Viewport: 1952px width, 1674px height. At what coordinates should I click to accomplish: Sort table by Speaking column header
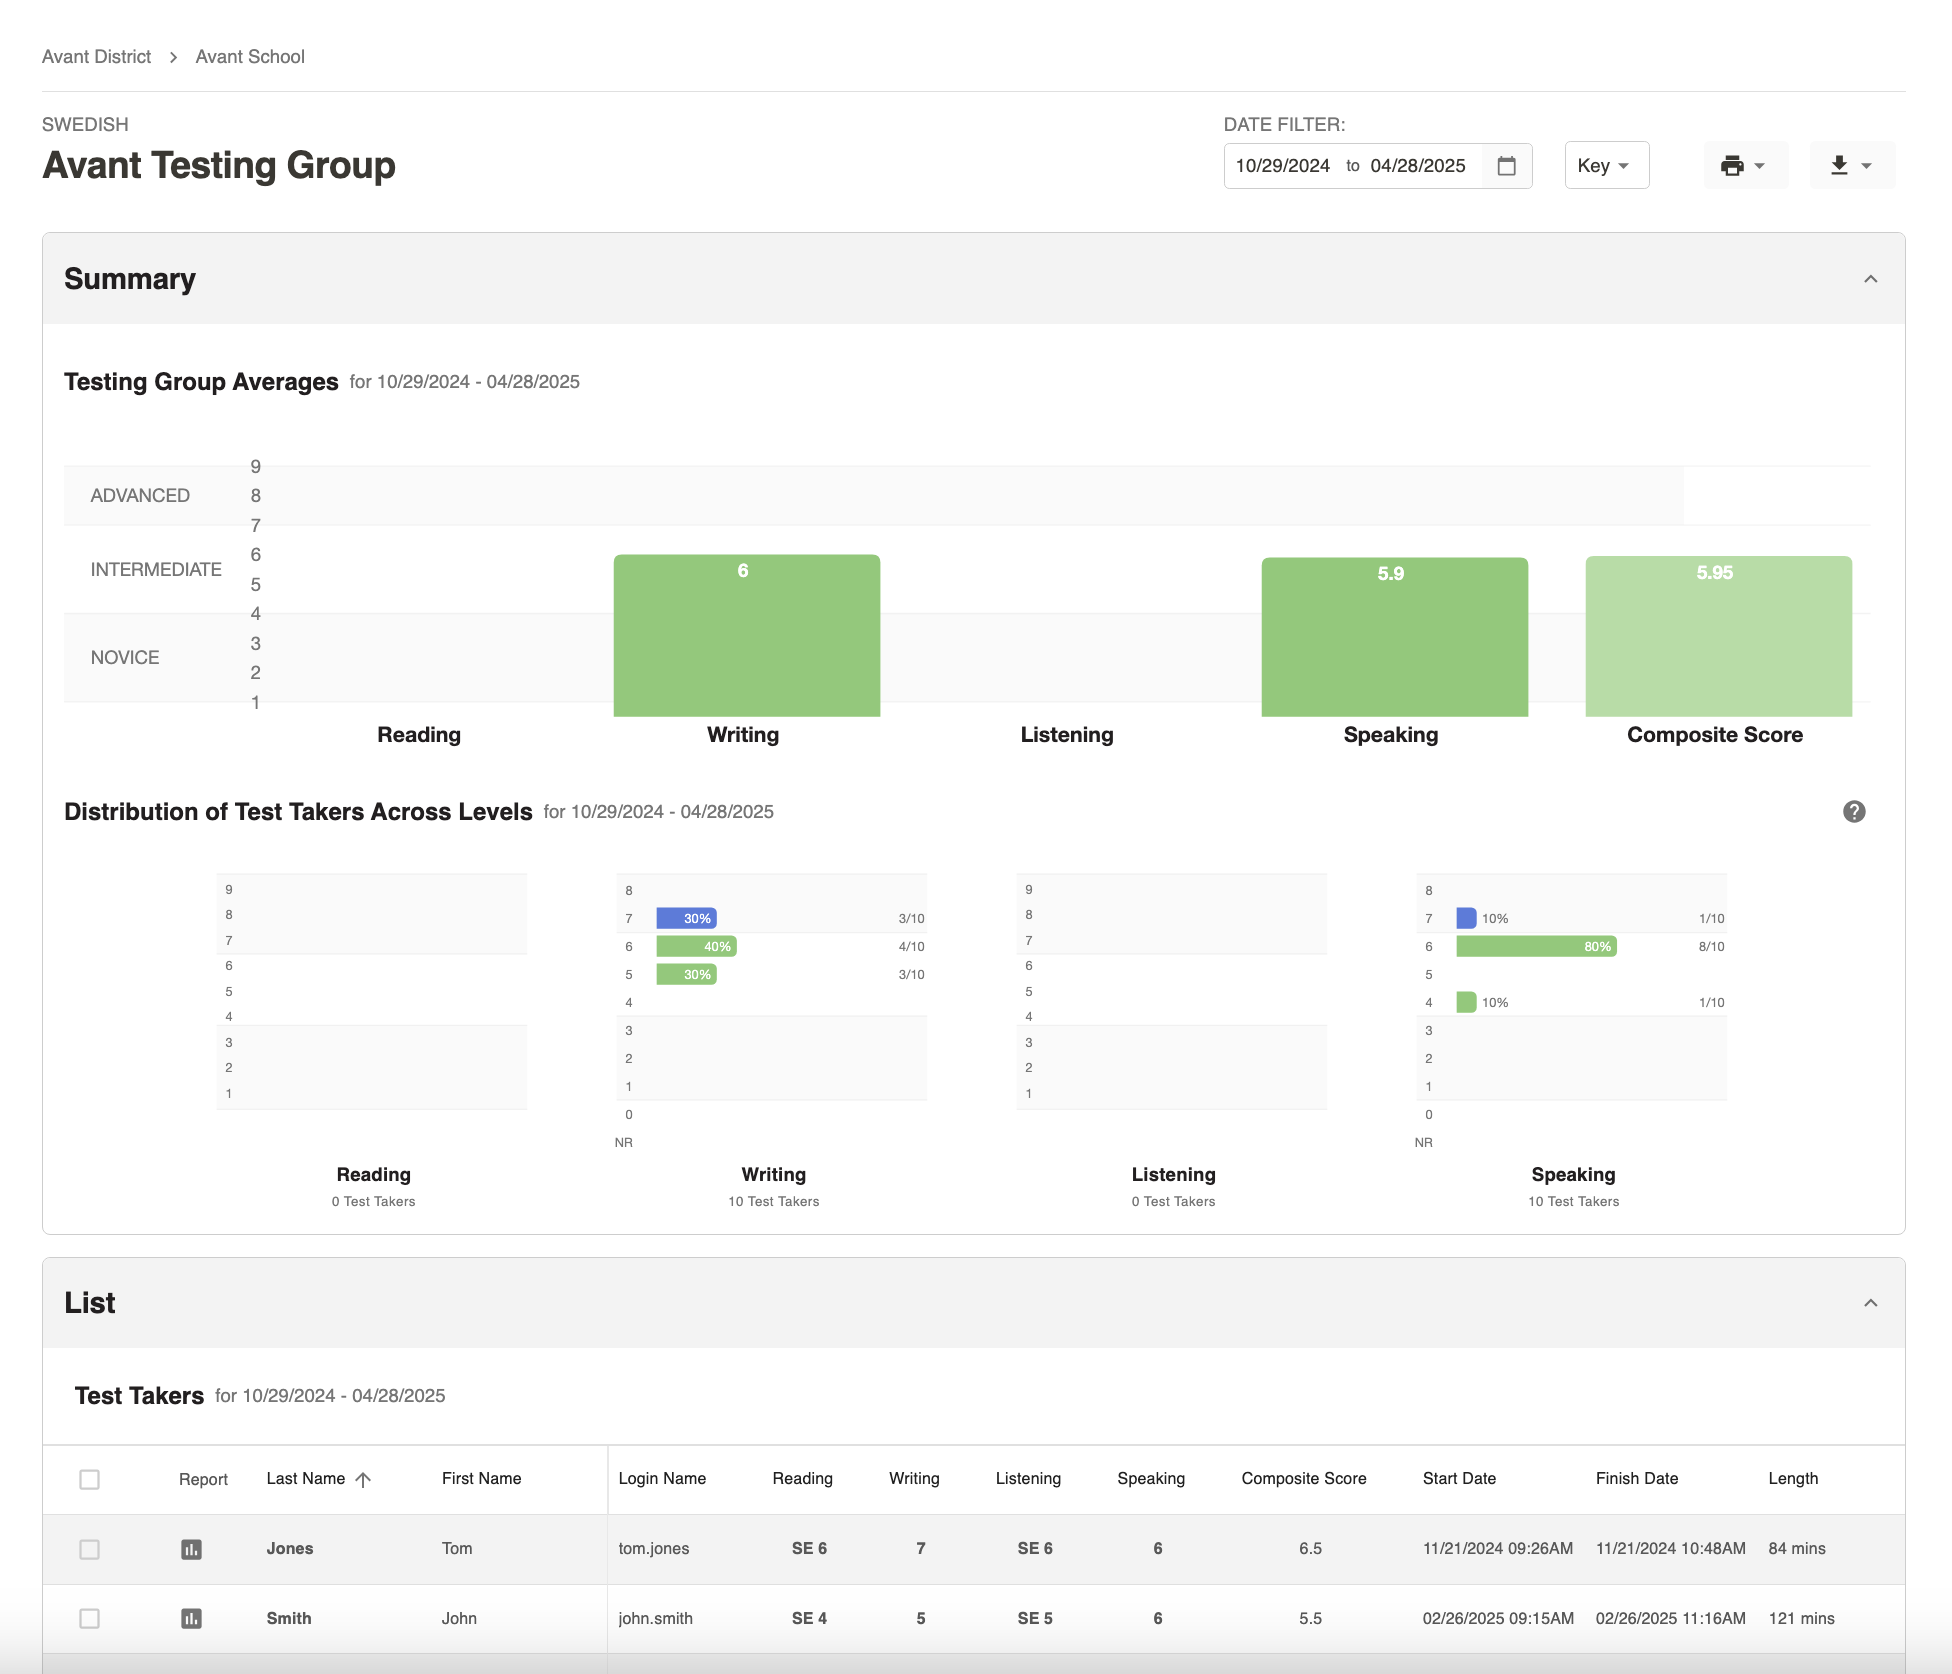click(1151, 1479)
